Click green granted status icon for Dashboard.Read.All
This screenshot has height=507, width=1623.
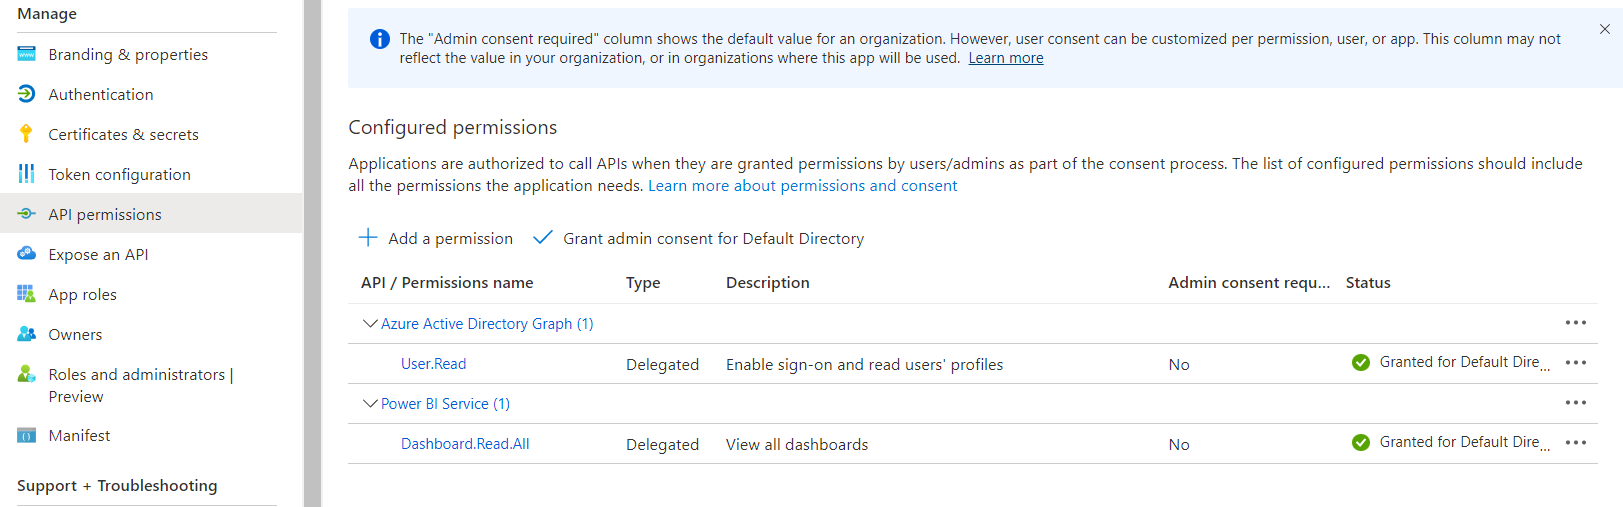pyautogui.click(x=1361, y=443)
